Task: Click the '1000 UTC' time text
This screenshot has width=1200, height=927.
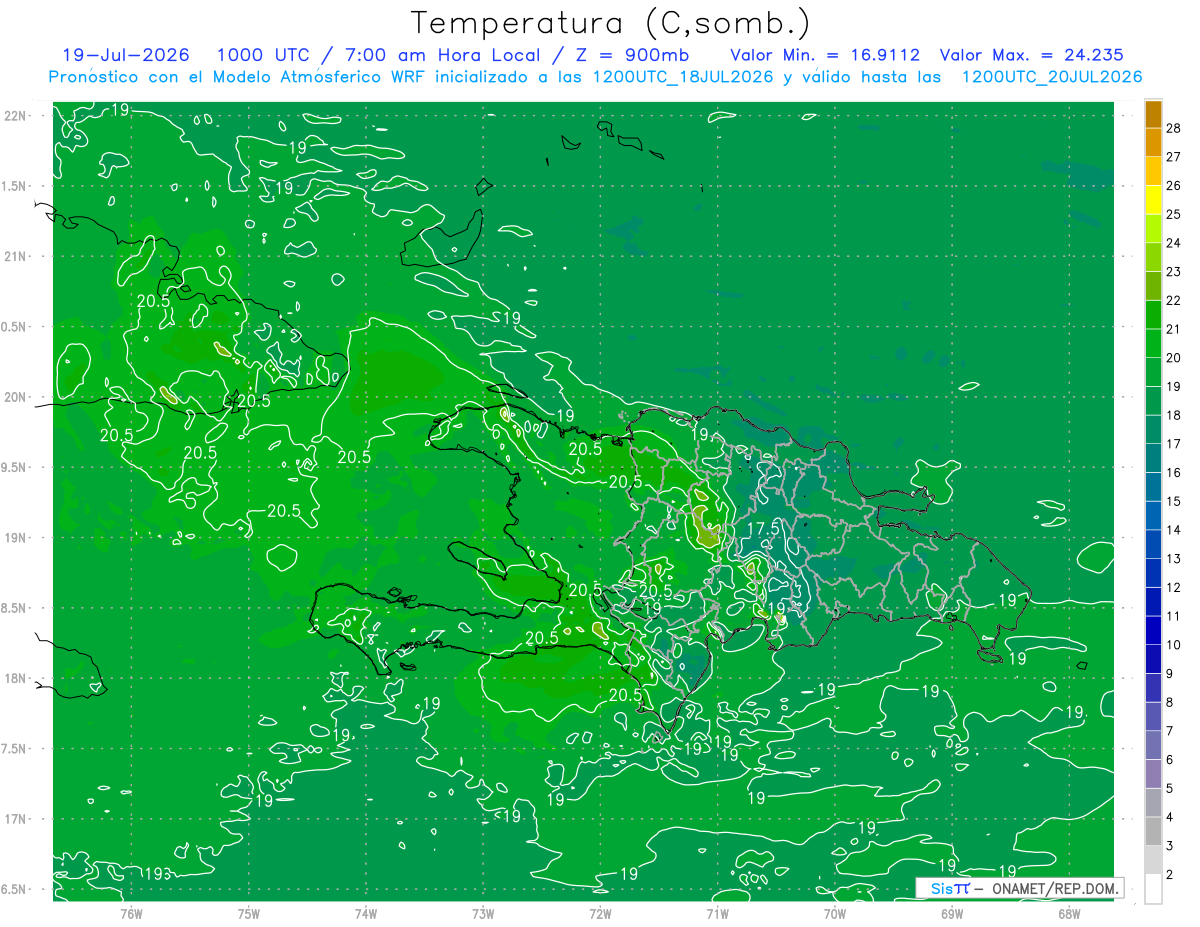Action: coord(262,55)
